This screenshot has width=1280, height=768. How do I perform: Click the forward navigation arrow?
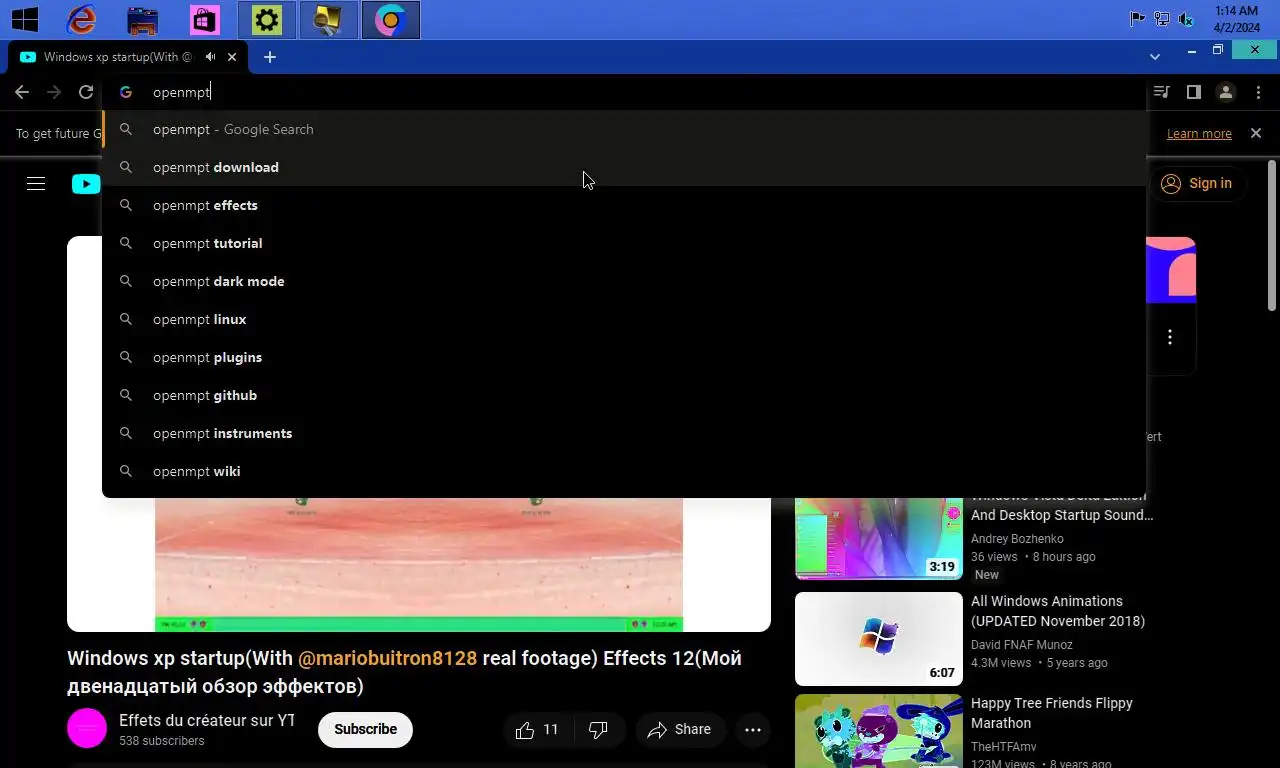54,92
